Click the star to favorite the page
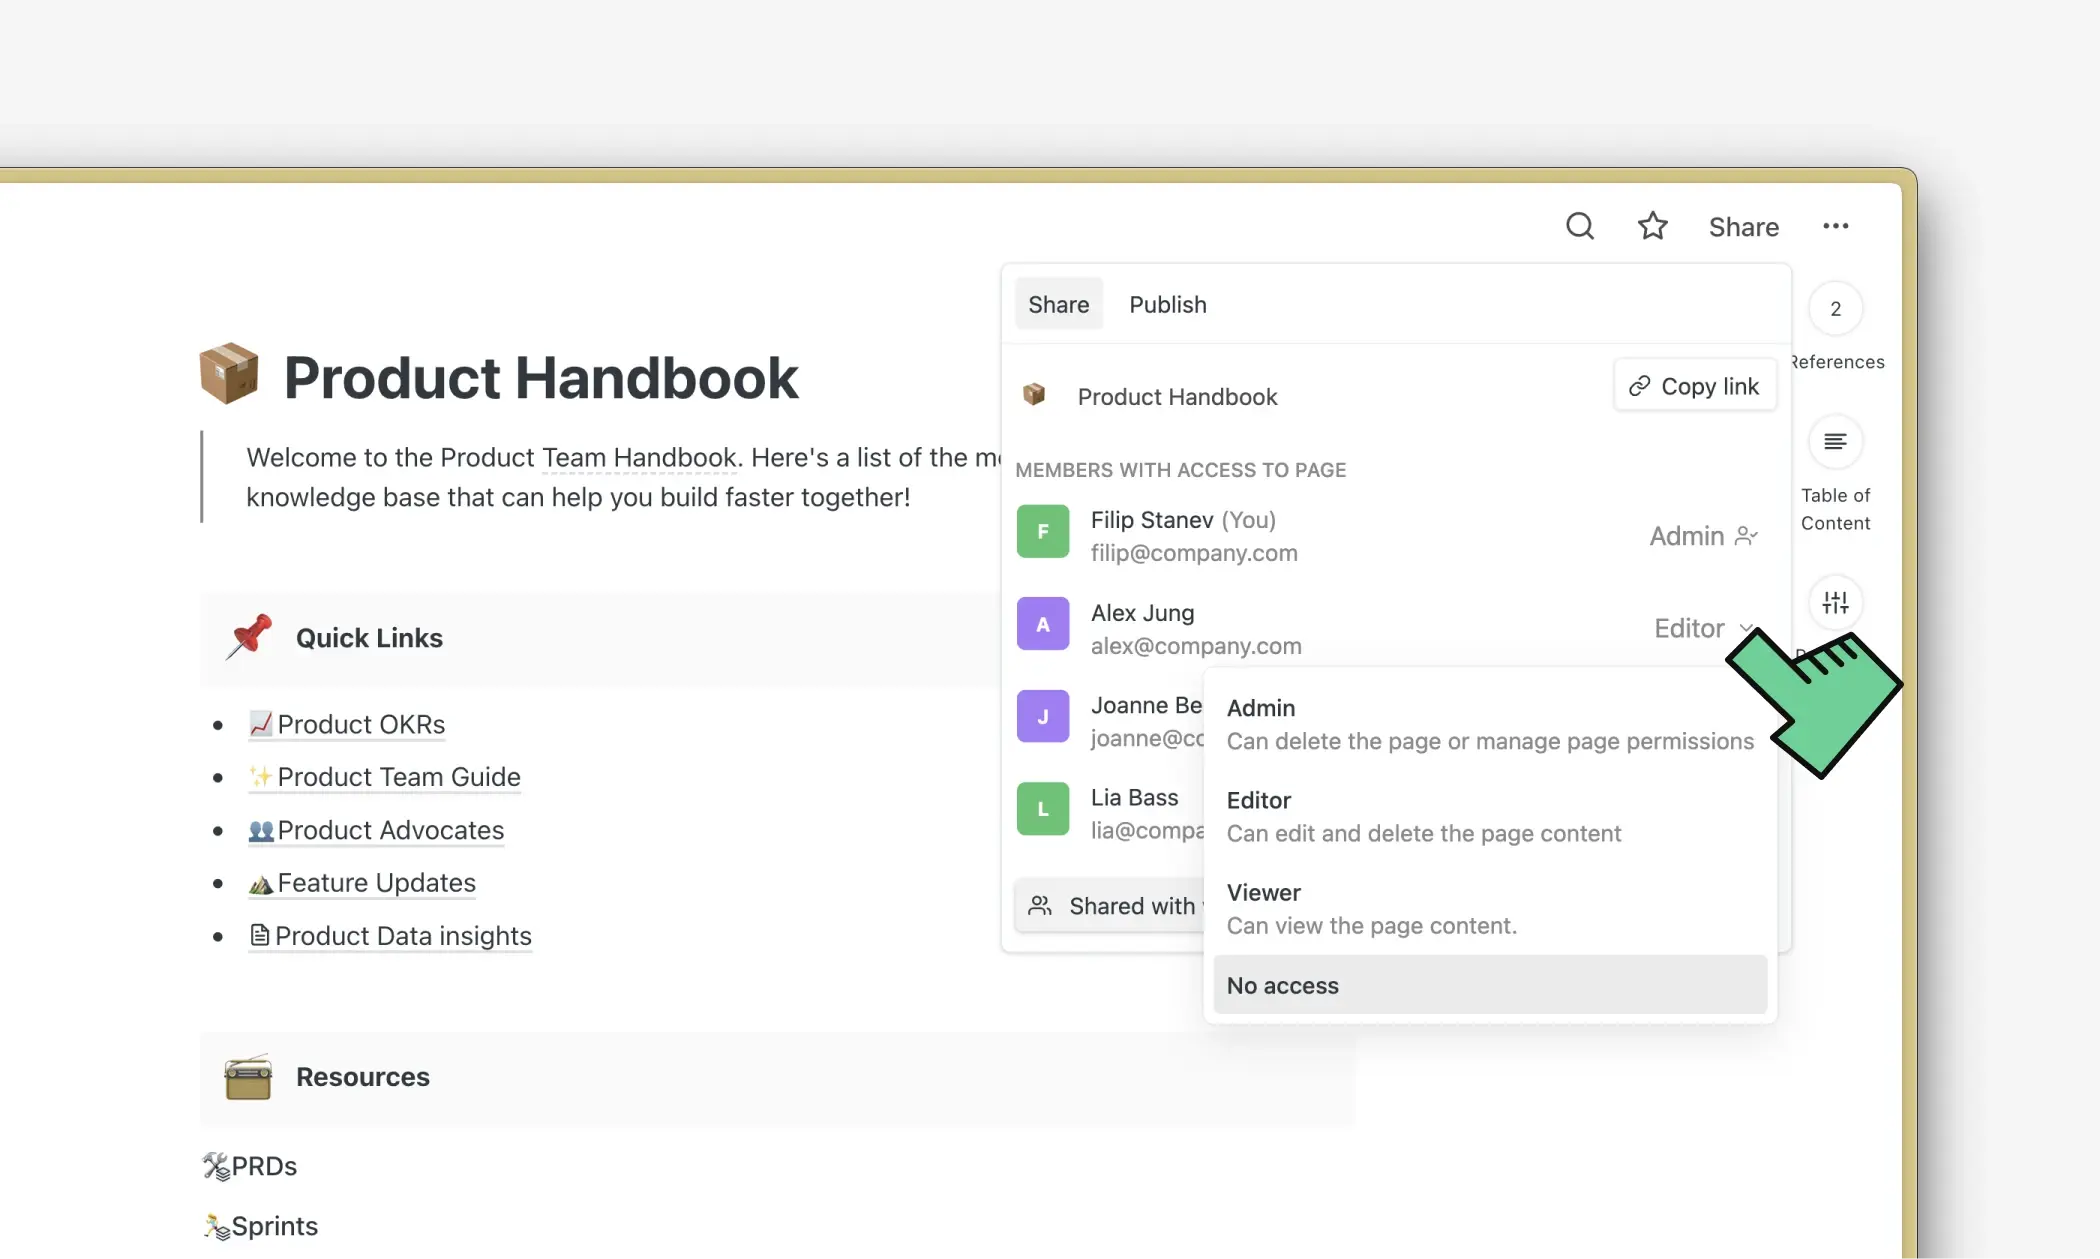The image size is (2100, 1259). point(1652,226)
